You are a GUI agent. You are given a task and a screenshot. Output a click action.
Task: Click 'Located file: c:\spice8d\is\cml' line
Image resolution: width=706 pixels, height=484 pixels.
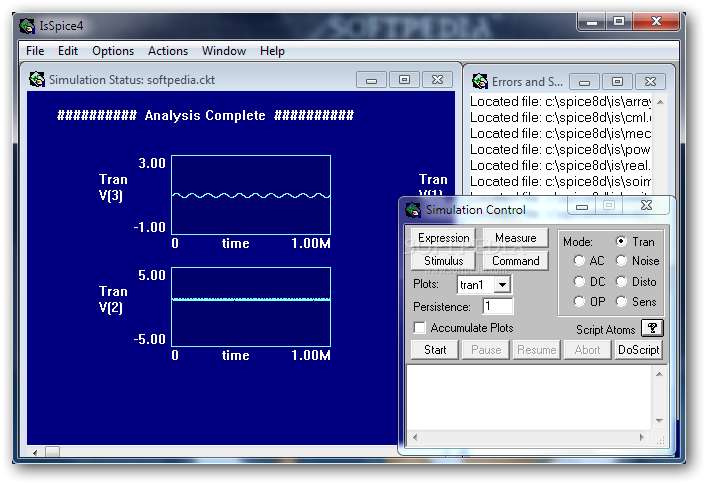(561, 118)
